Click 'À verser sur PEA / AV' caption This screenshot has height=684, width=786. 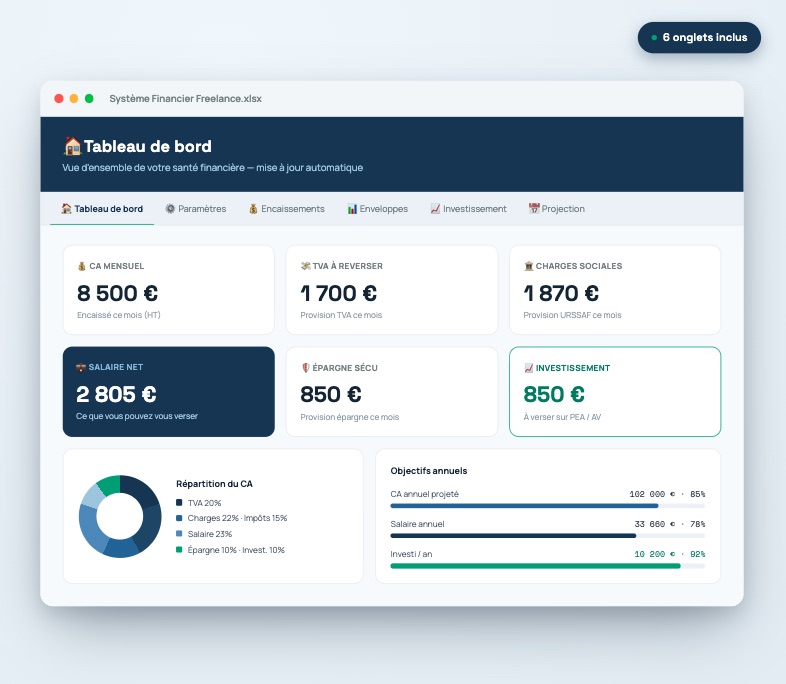[x=562, y=417]
